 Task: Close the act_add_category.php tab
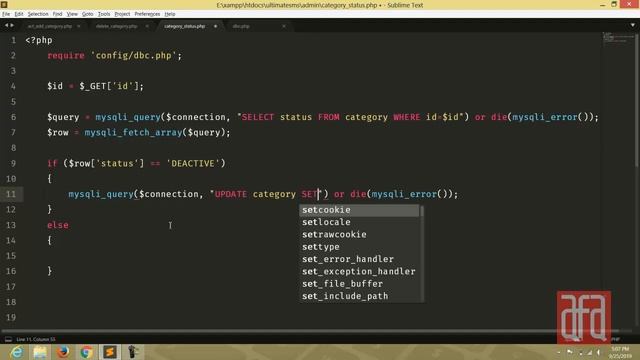[79, 26]
